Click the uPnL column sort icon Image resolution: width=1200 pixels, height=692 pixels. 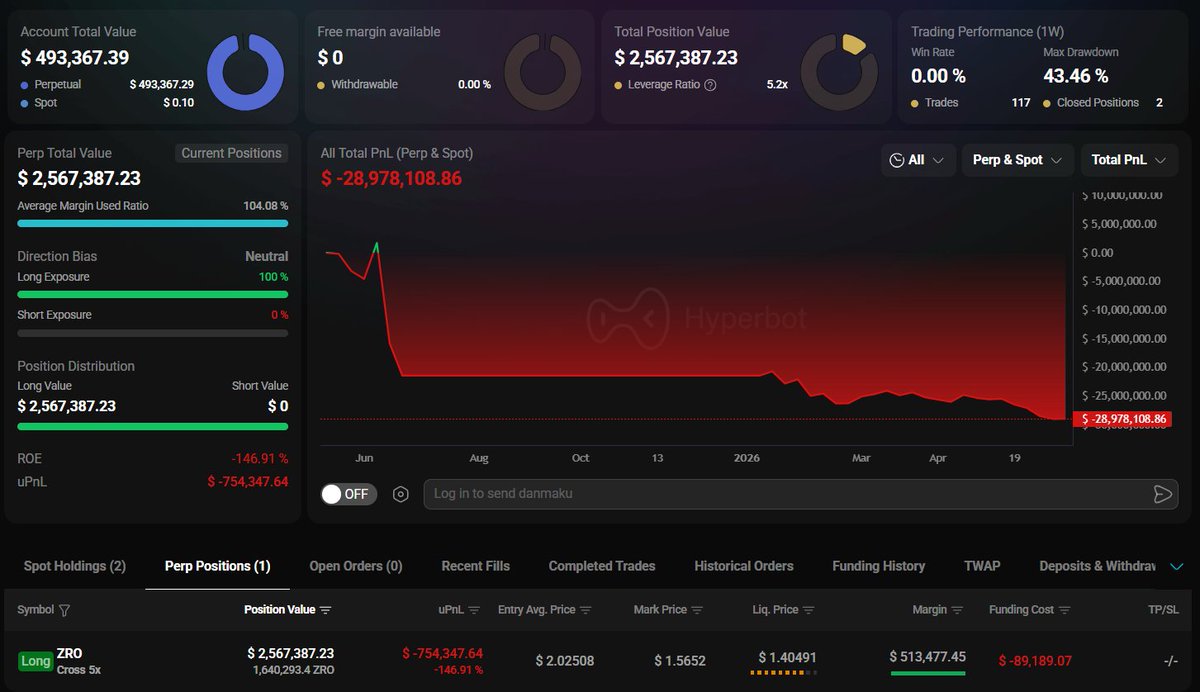(474, 610)
